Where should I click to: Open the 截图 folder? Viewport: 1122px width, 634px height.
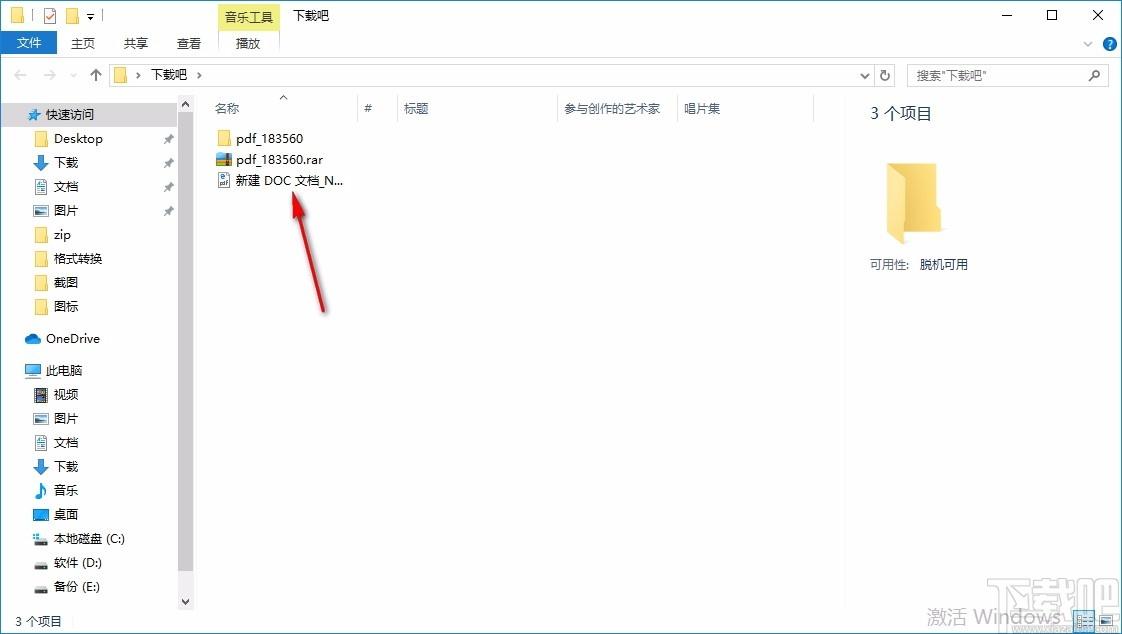[x=66, y=283]
